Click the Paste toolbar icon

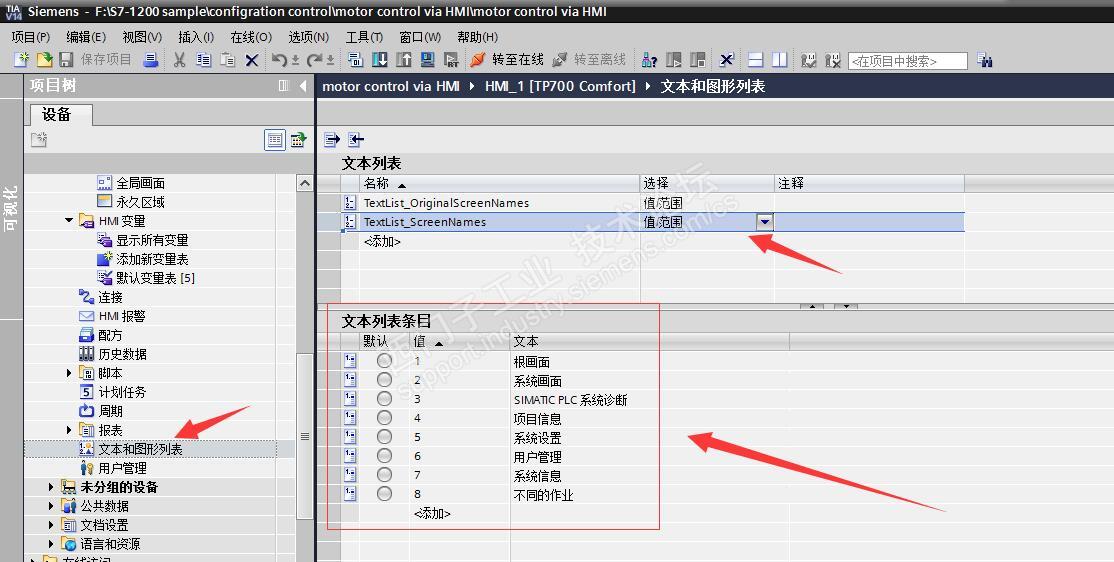pos(227,60)
